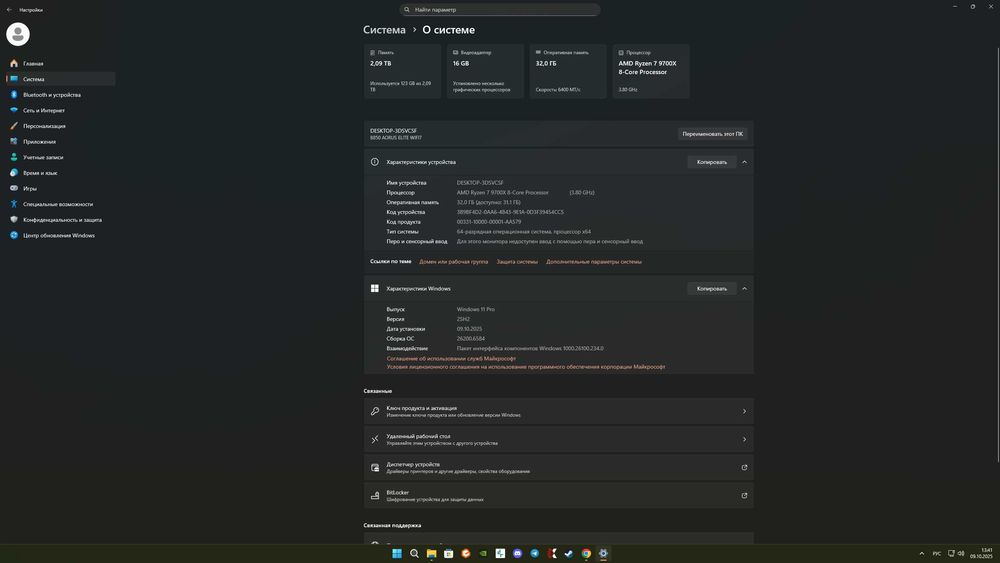Screen dimensions: 1000x563
Task: Open Диспетчер устройств row
Action: click(559, 467)
